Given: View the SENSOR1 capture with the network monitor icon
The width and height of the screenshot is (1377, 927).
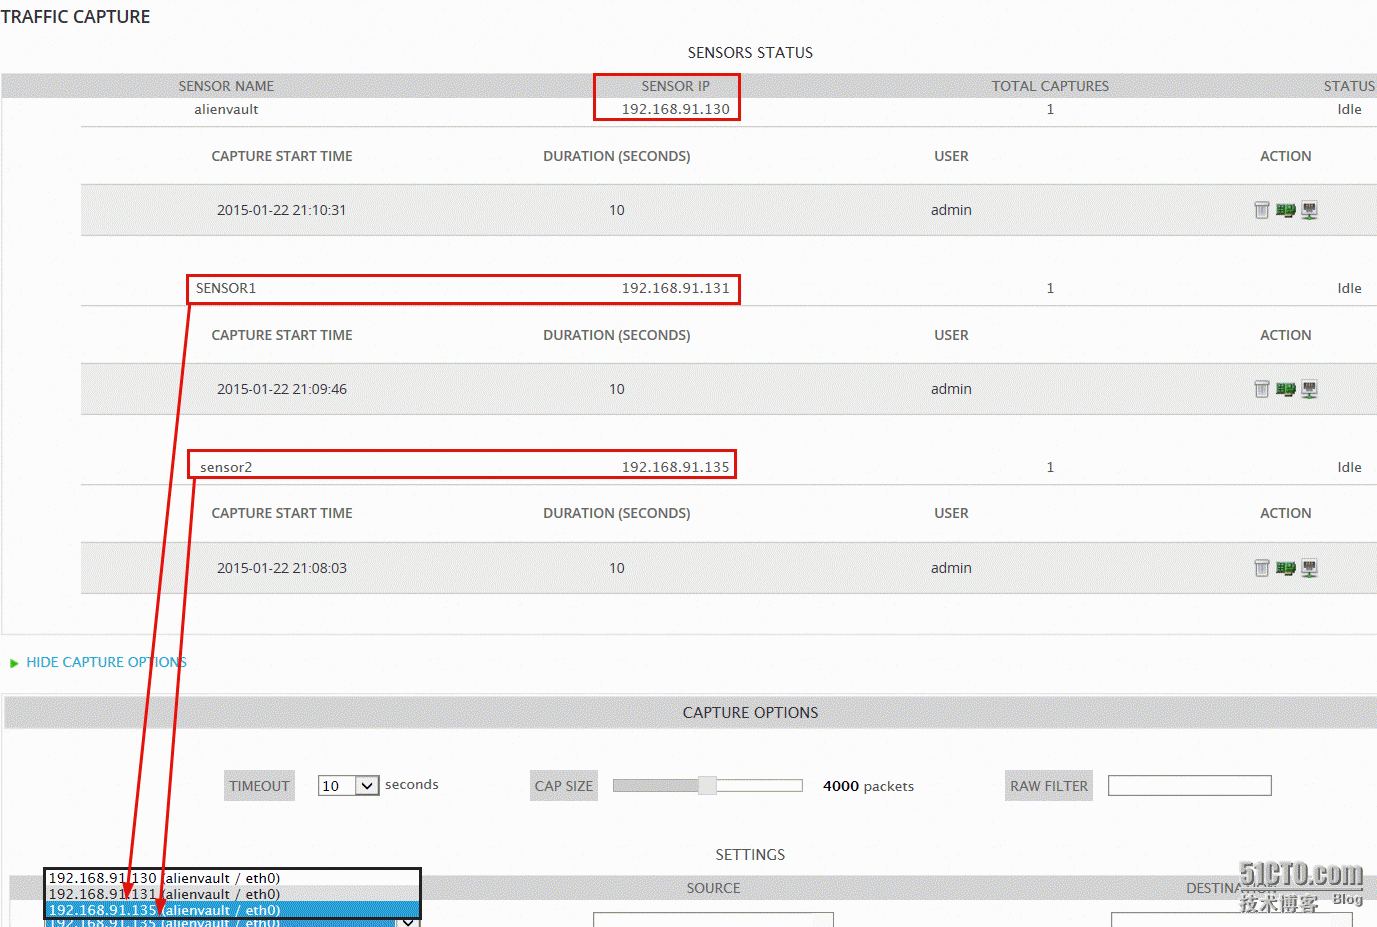Looking at the screenshot, I should pyautogui.click(x=1309, y=389).
